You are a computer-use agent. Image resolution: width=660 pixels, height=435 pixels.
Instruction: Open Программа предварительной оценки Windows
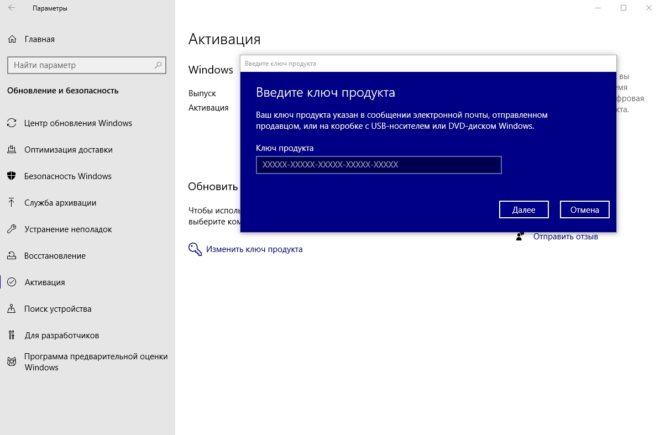point(96,362)
